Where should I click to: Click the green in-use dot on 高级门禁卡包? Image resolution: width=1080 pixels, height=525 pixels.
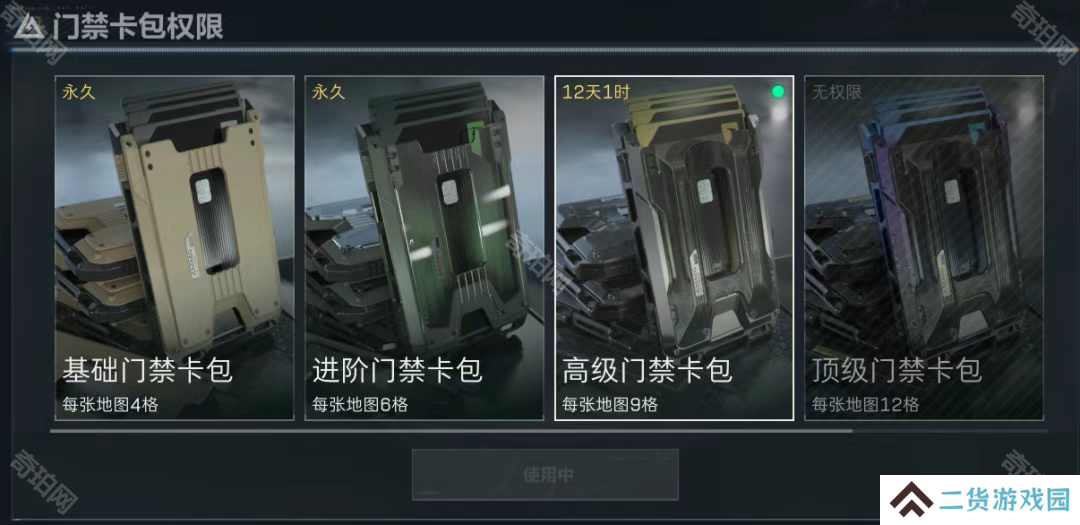(x=778, y=92)
